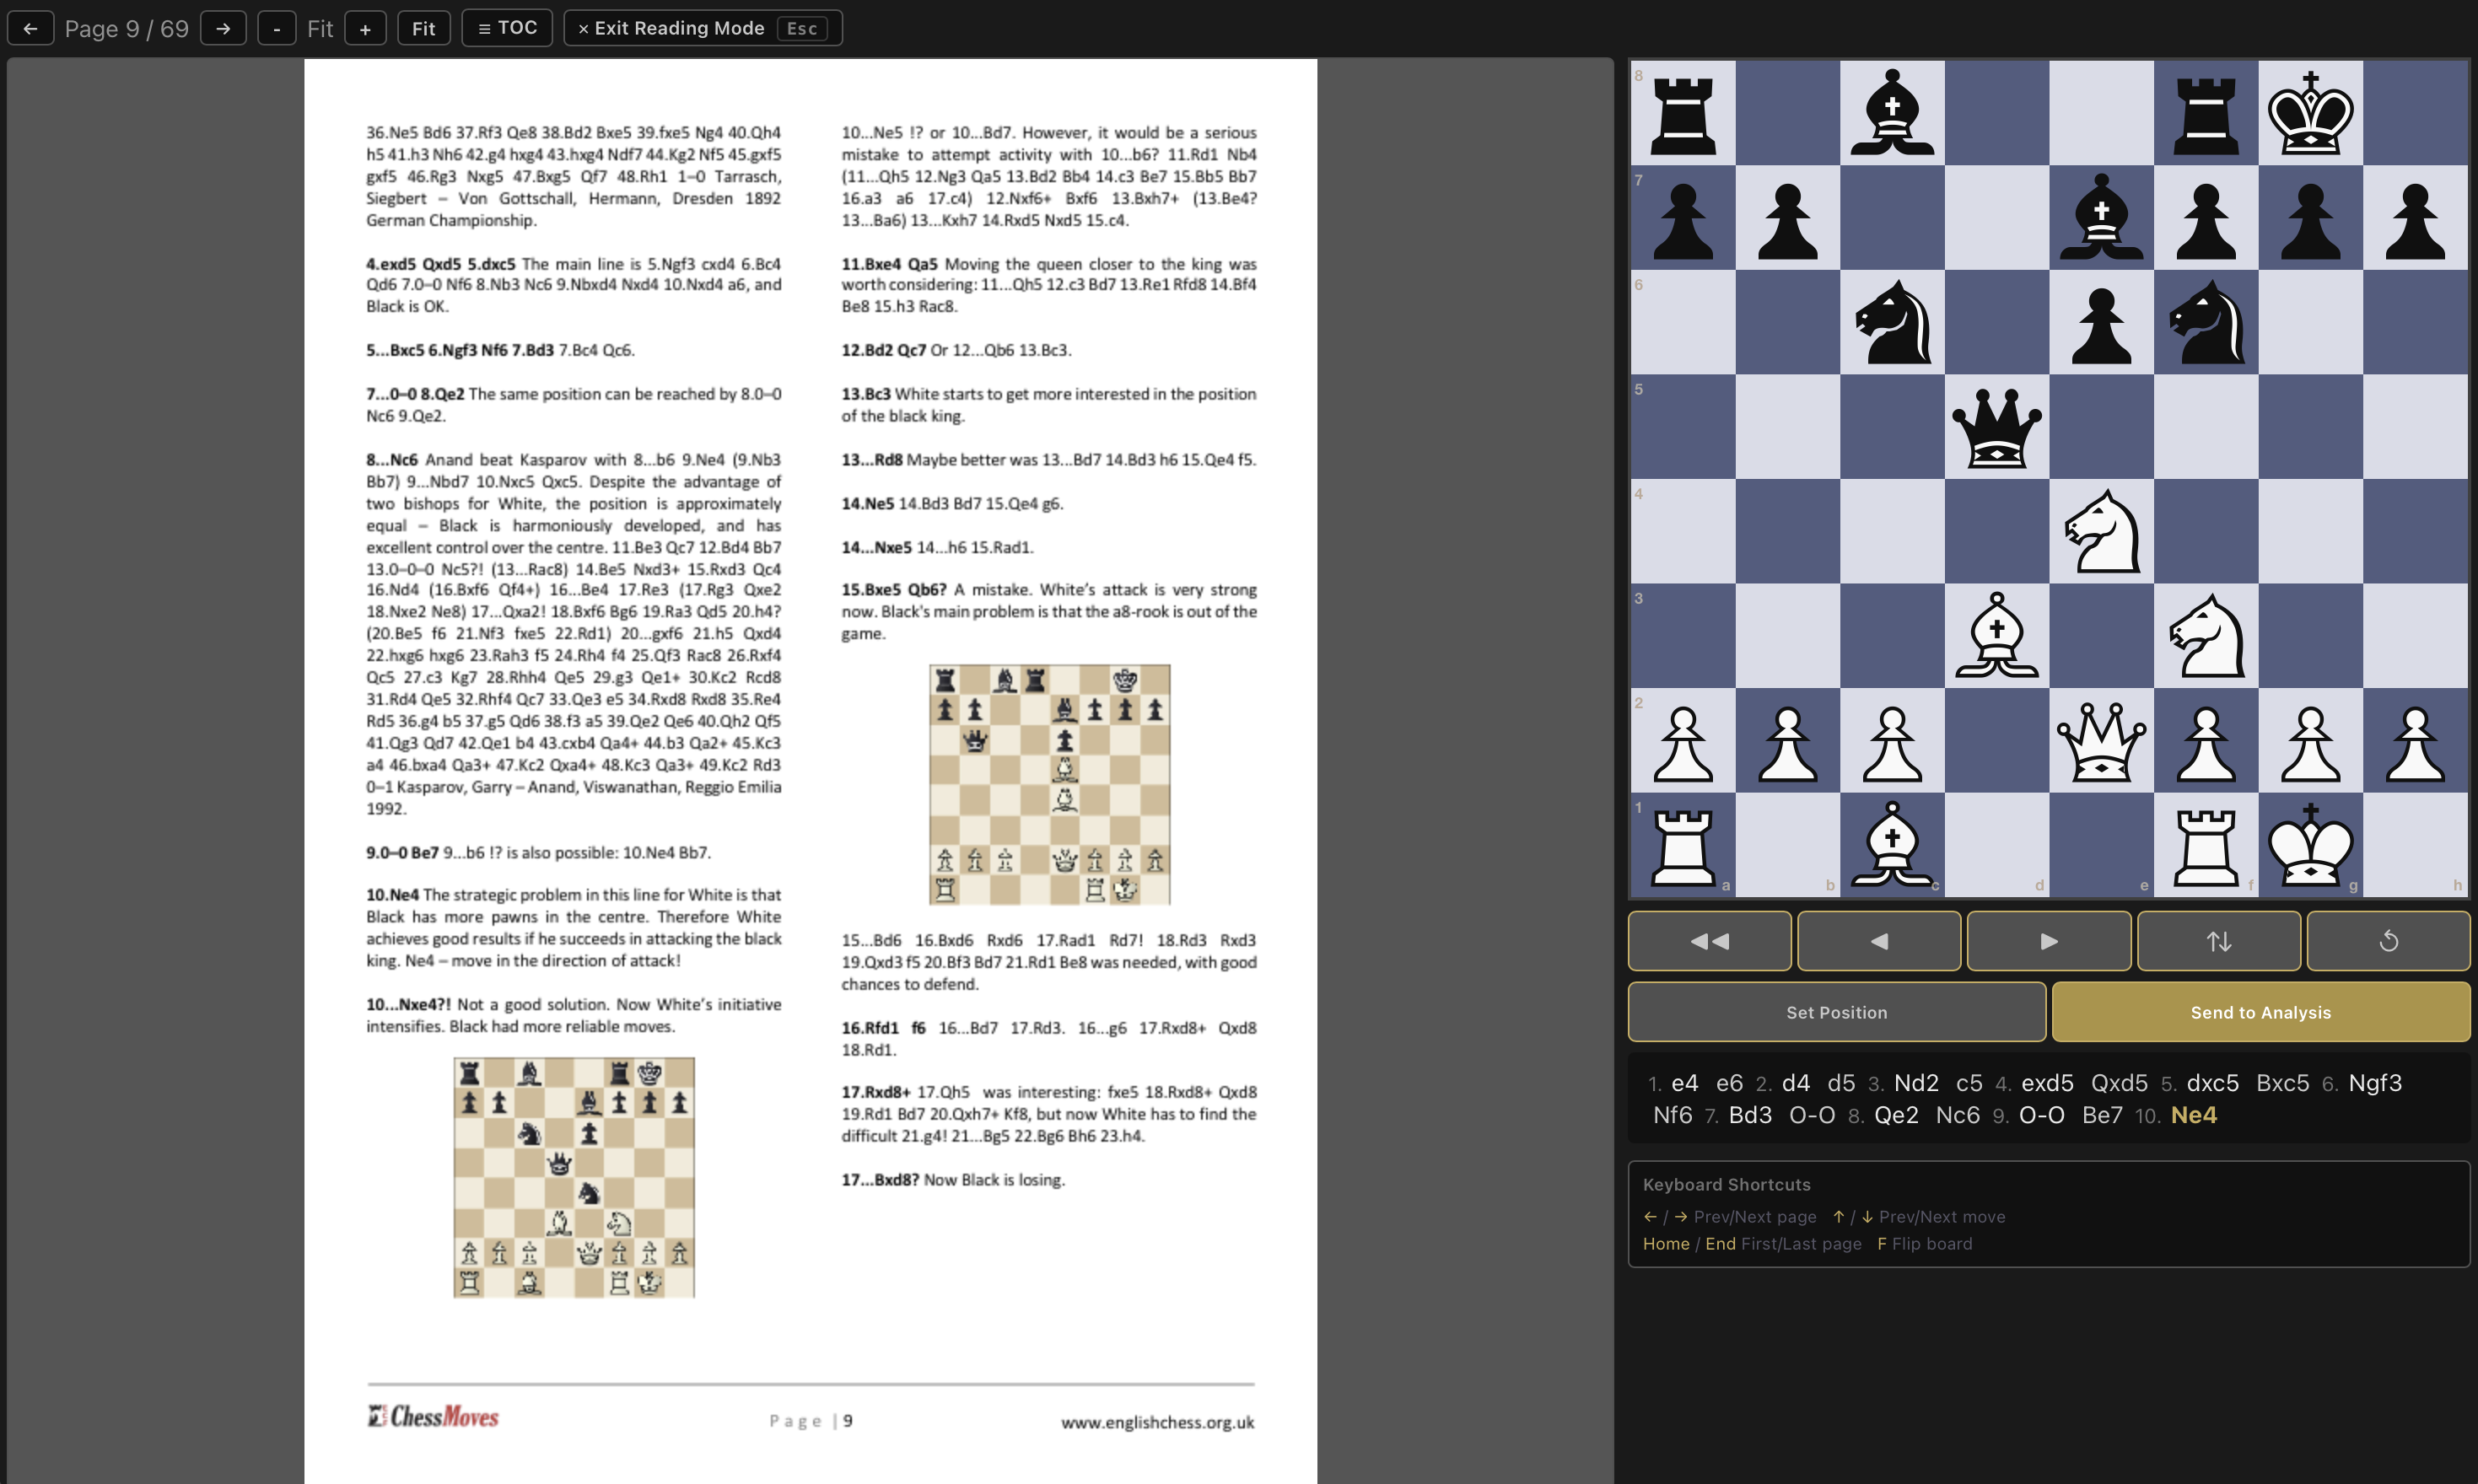Select move Qxd5 in the move list
The width and height of the screenshot is (2478, 1484).
click(x=2119, y=1083)
